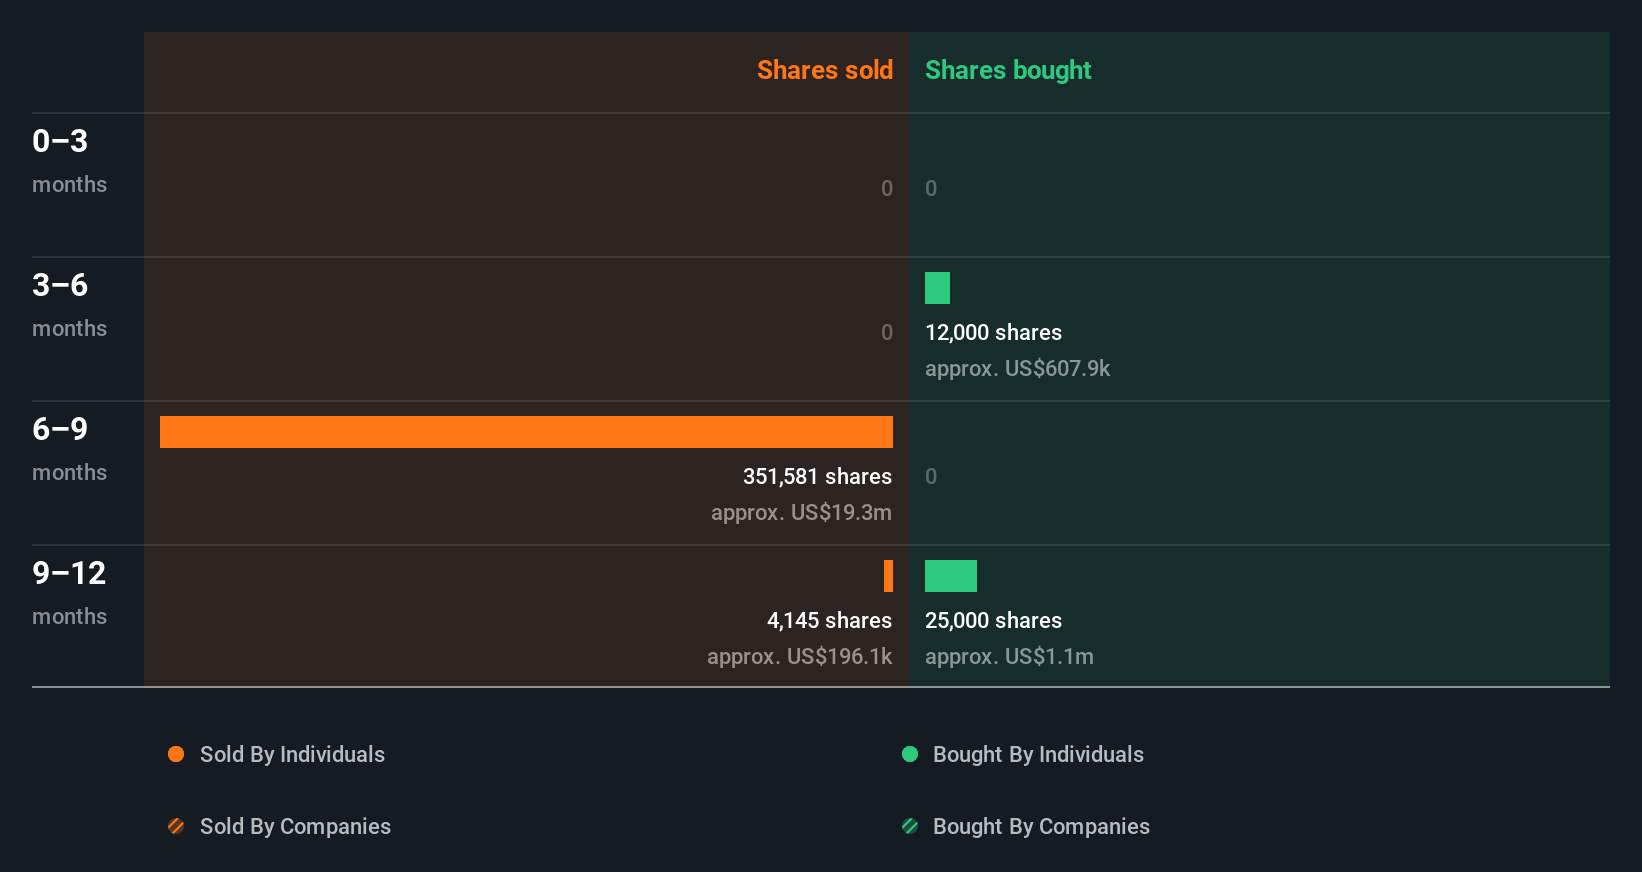
Task: Select the Sold By Companies legend label
Action: point(295,827)
